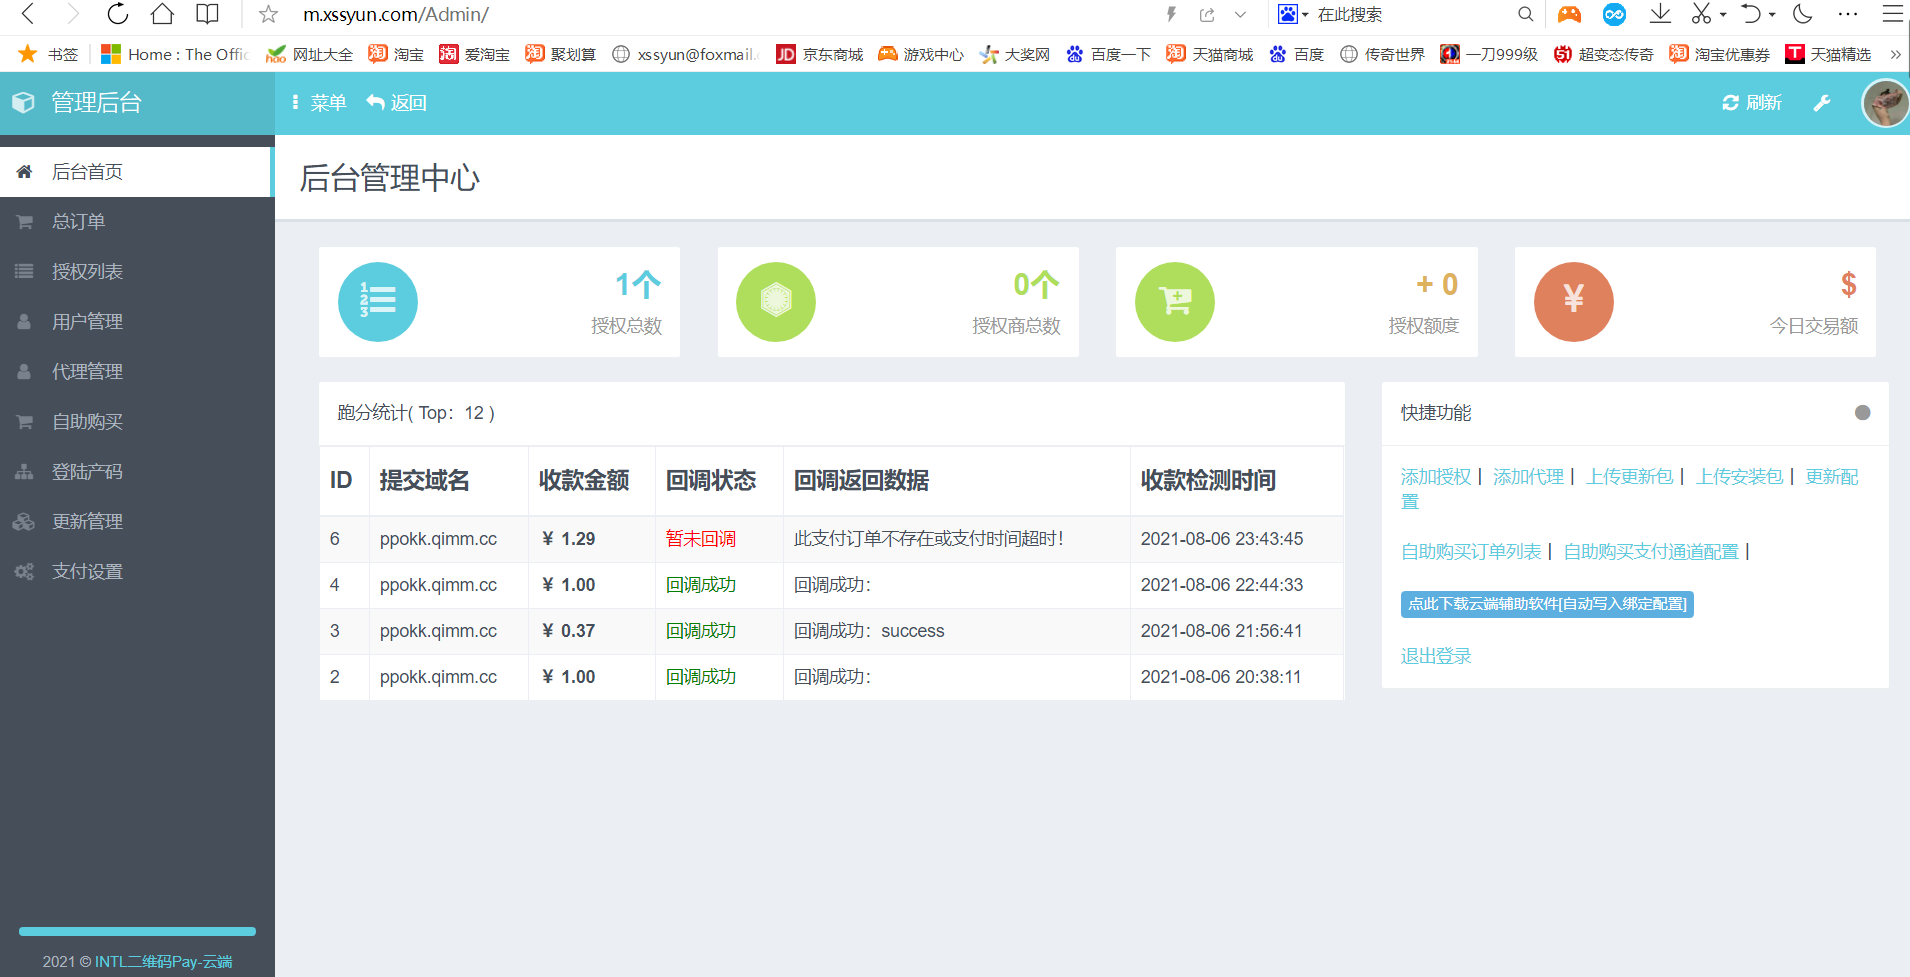Reload the page with browser refresh icon

click(118, 14)
